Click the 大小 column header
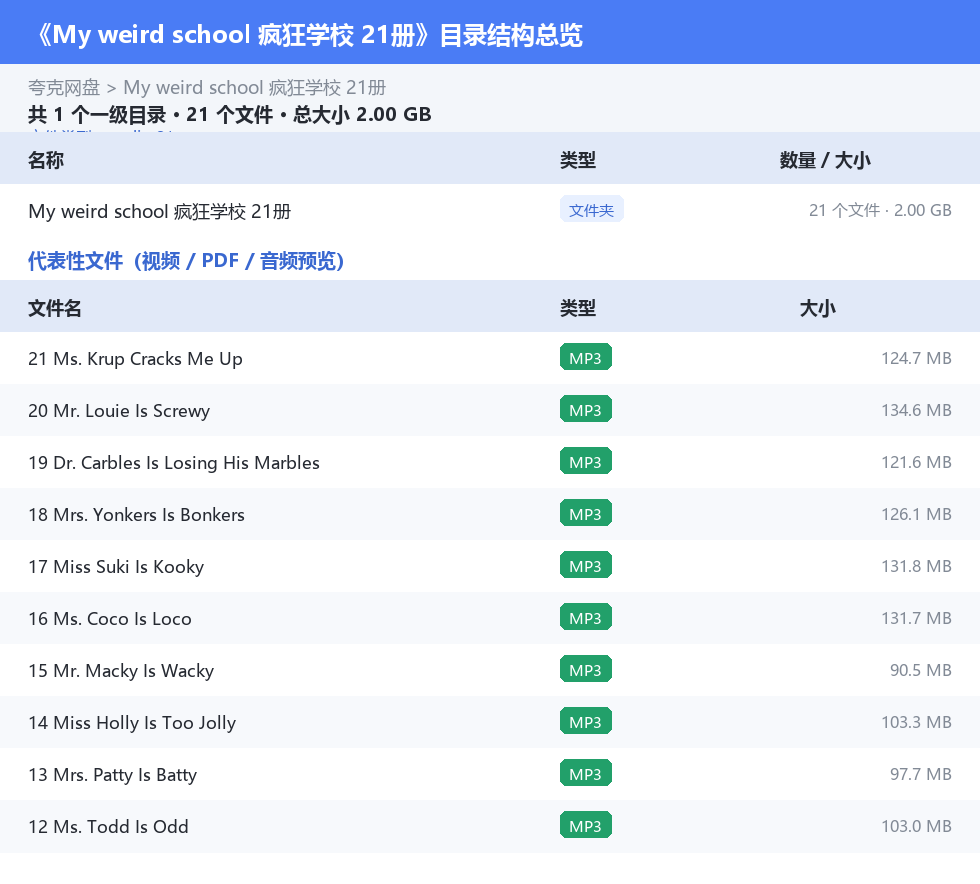 [x=818, y=308]
